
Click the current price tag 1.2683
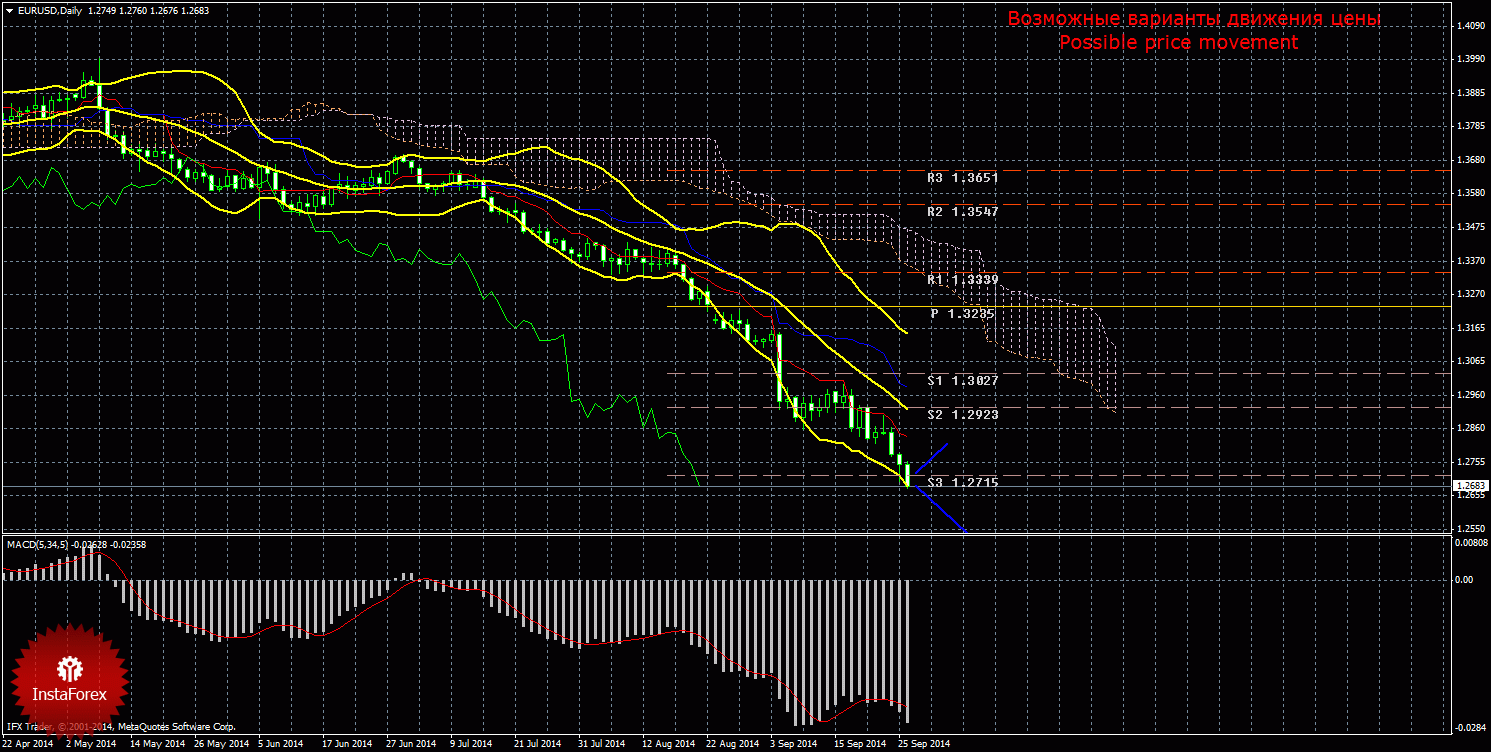point(1469,487)
